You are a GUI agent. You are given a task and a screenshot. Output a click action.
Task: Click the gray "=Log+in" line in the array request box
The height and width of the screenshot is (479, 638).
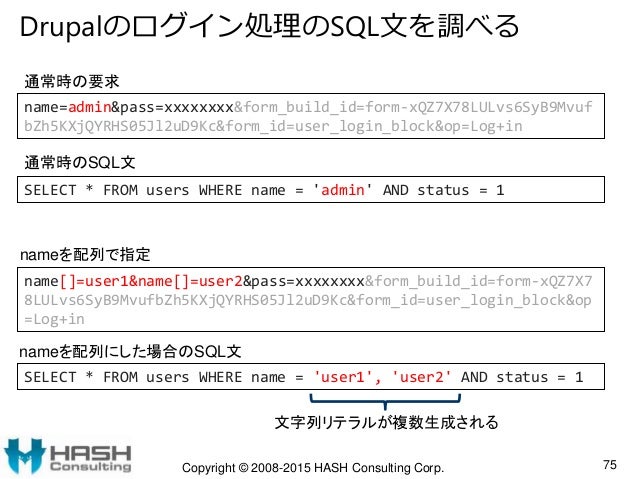(55, 319)
